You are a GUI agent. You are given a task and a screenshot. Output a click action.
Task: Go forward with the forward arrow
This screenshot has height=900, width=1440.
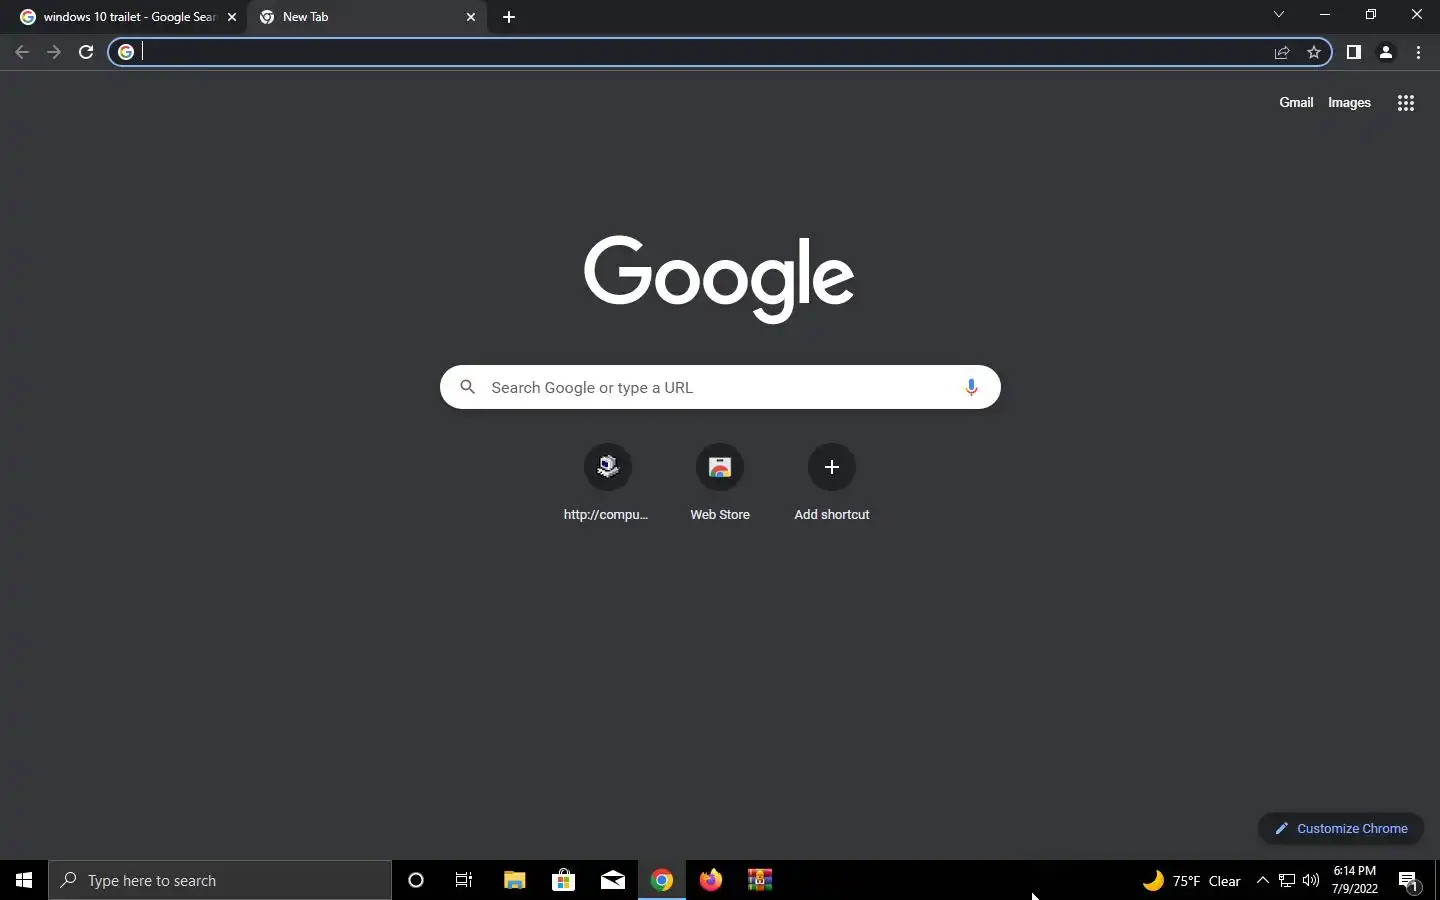54,52
